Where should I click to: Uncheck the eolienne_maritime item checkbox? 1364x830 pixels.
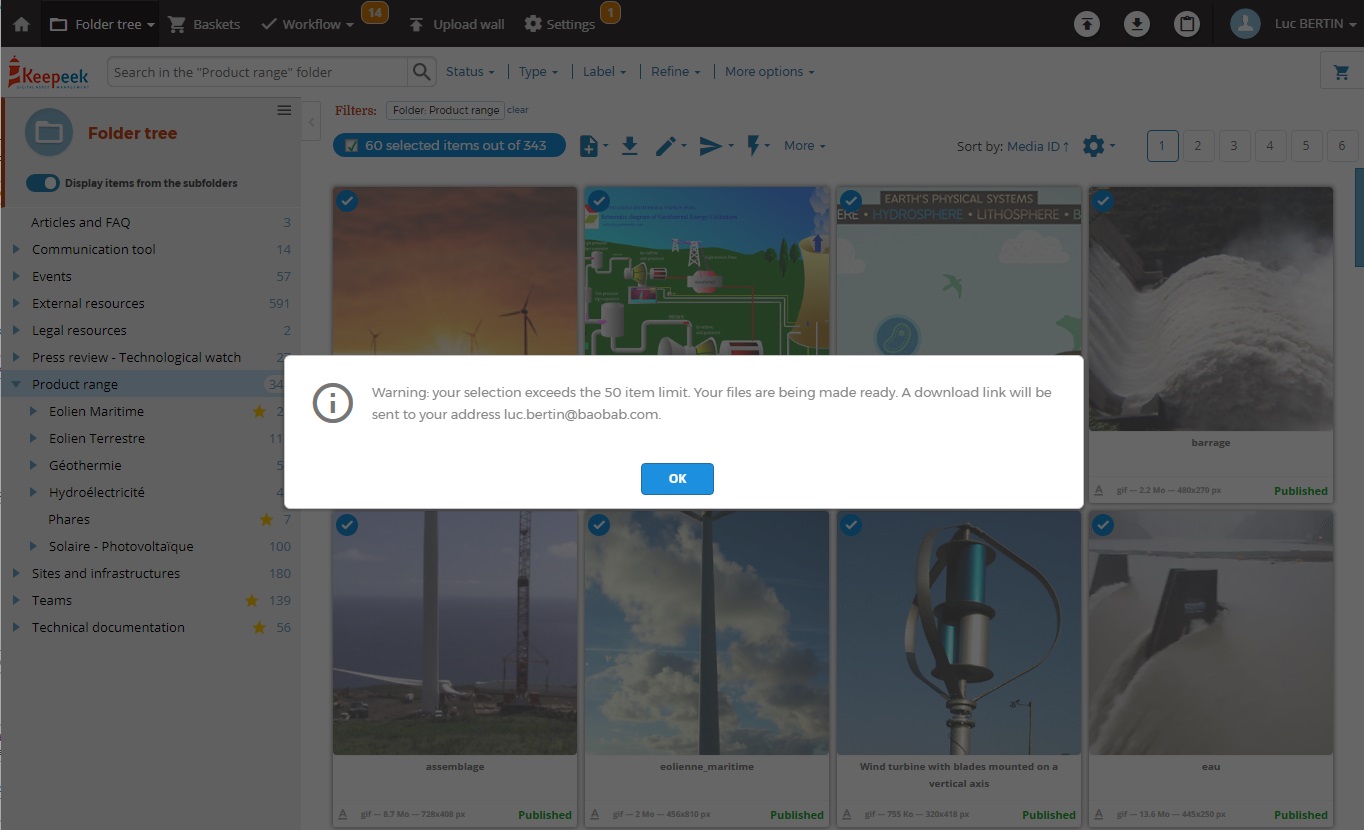click(599, 525)
